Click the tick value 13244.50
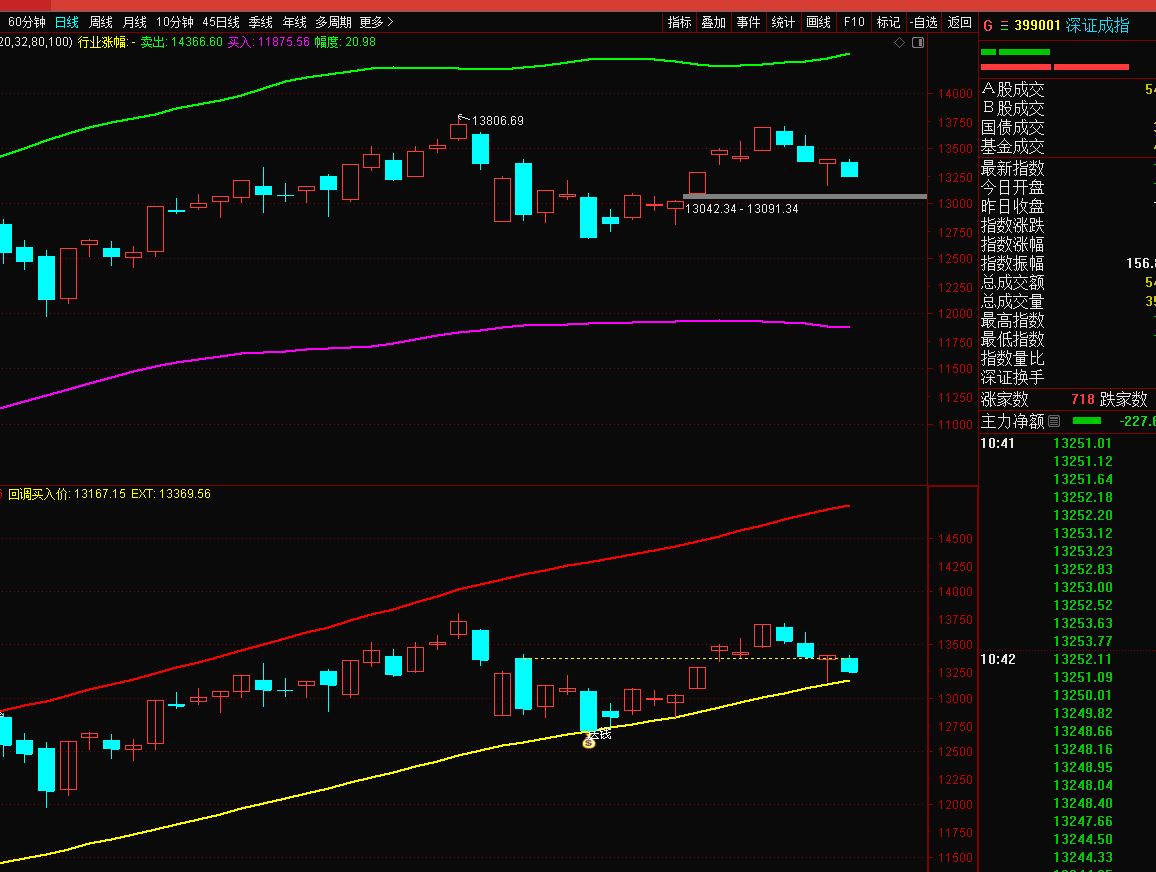1156x872 pixels. (x=1082, y=840)
